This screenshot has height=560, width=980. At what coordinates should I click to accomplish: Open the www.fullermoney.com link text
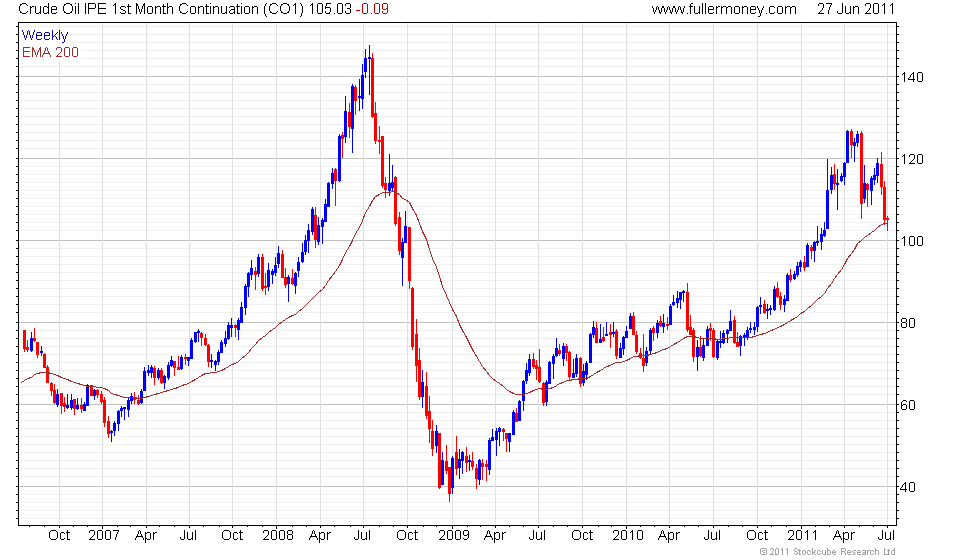(x=724, y=9)
